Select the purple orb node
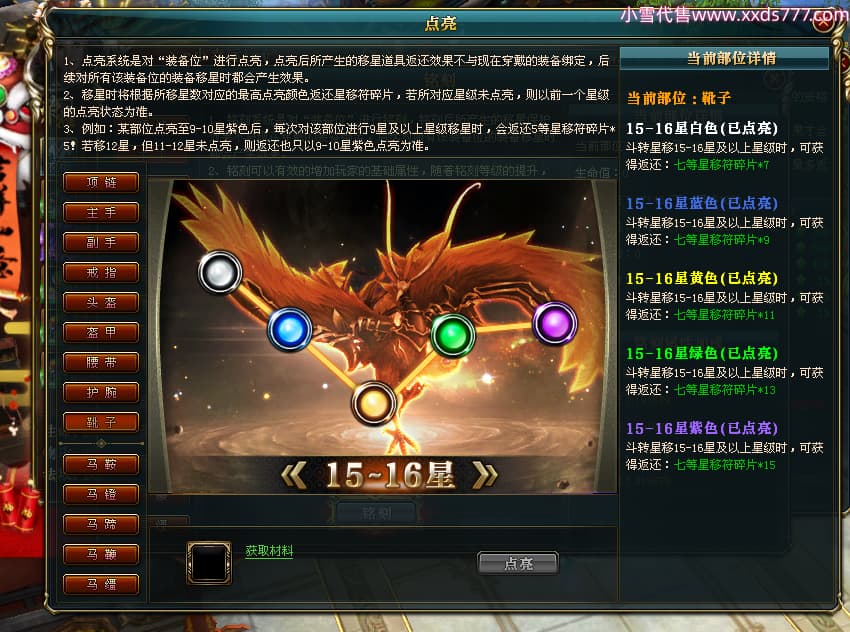 pos(555,323)
